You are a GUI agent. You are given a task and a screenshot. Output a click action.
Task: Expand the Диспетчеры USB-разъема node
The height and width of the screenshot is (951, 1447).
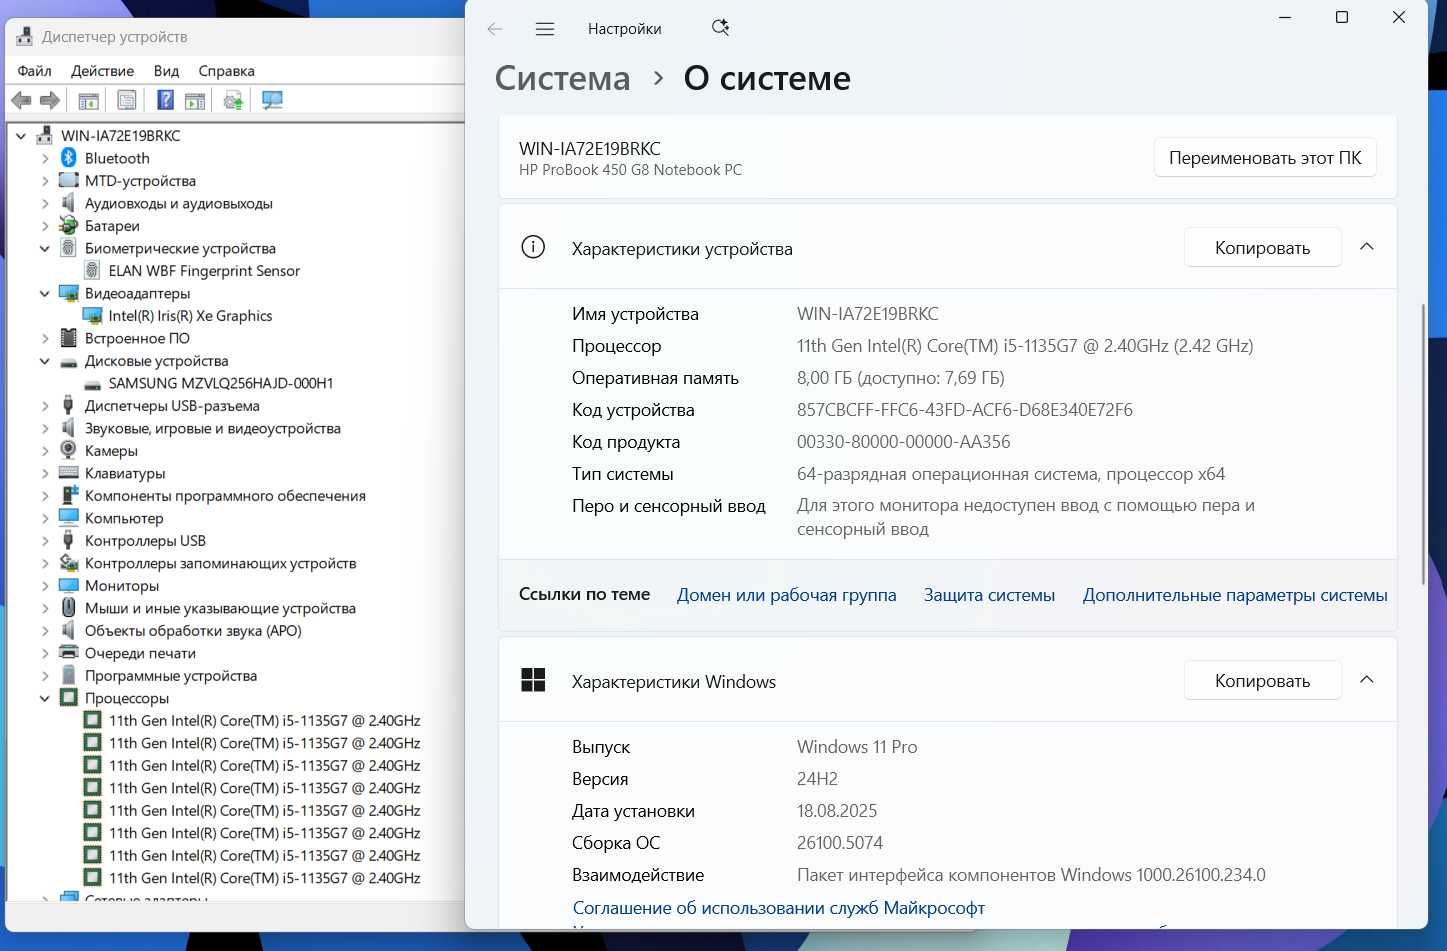pyautogui.click(x=45, y=406)
